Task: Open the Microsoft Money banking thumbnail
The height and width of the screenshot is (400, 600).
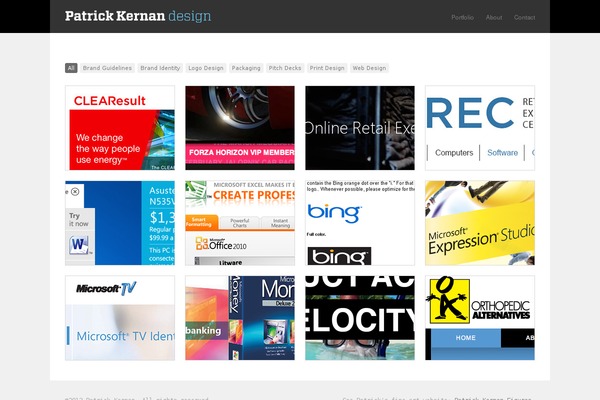Action: (240, 318)
